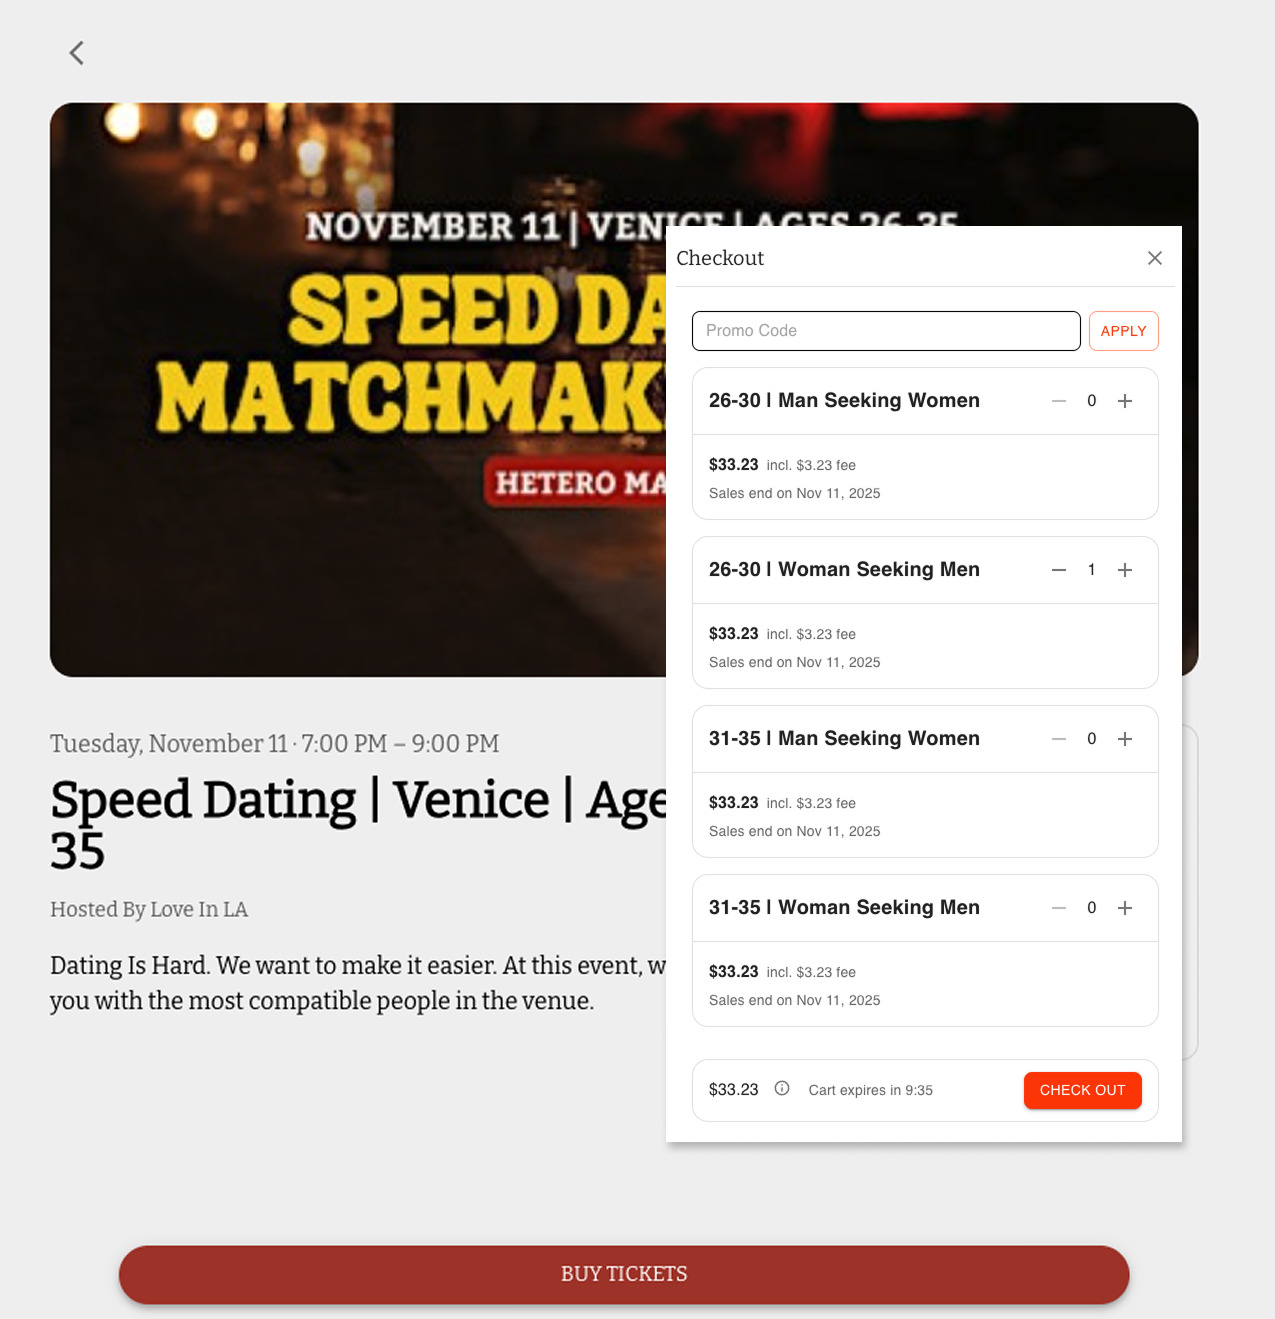Decrease 26-30 Man Seeking Women ticket quantity
The image size is (1275, 1319).
[1059, 401]
